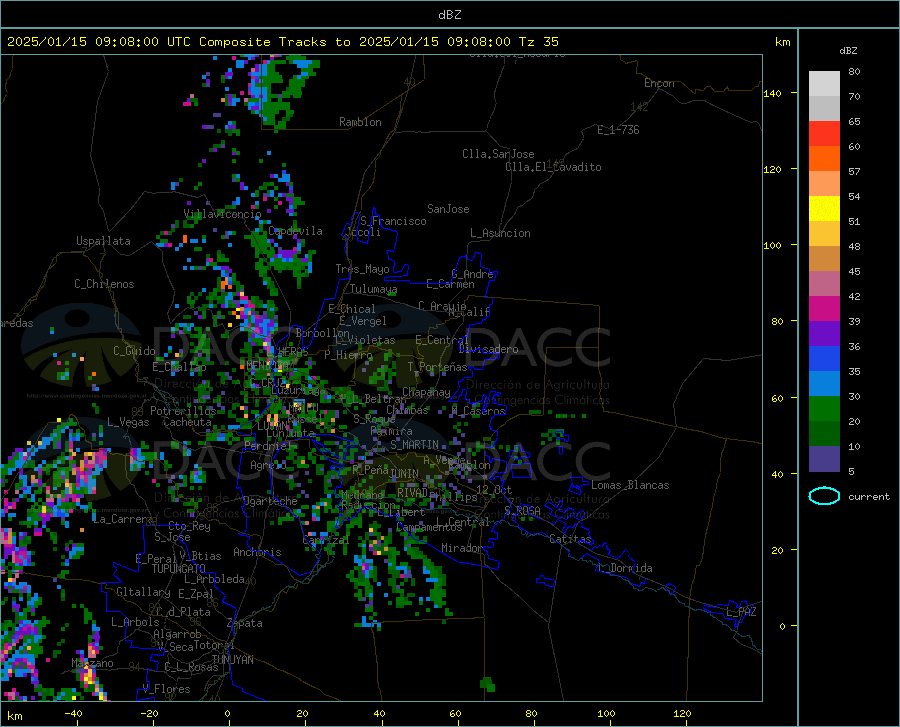Click the 80 dBZ white color swatch
The width and height of the screenshot is (900, 727).
coord(824,84)
